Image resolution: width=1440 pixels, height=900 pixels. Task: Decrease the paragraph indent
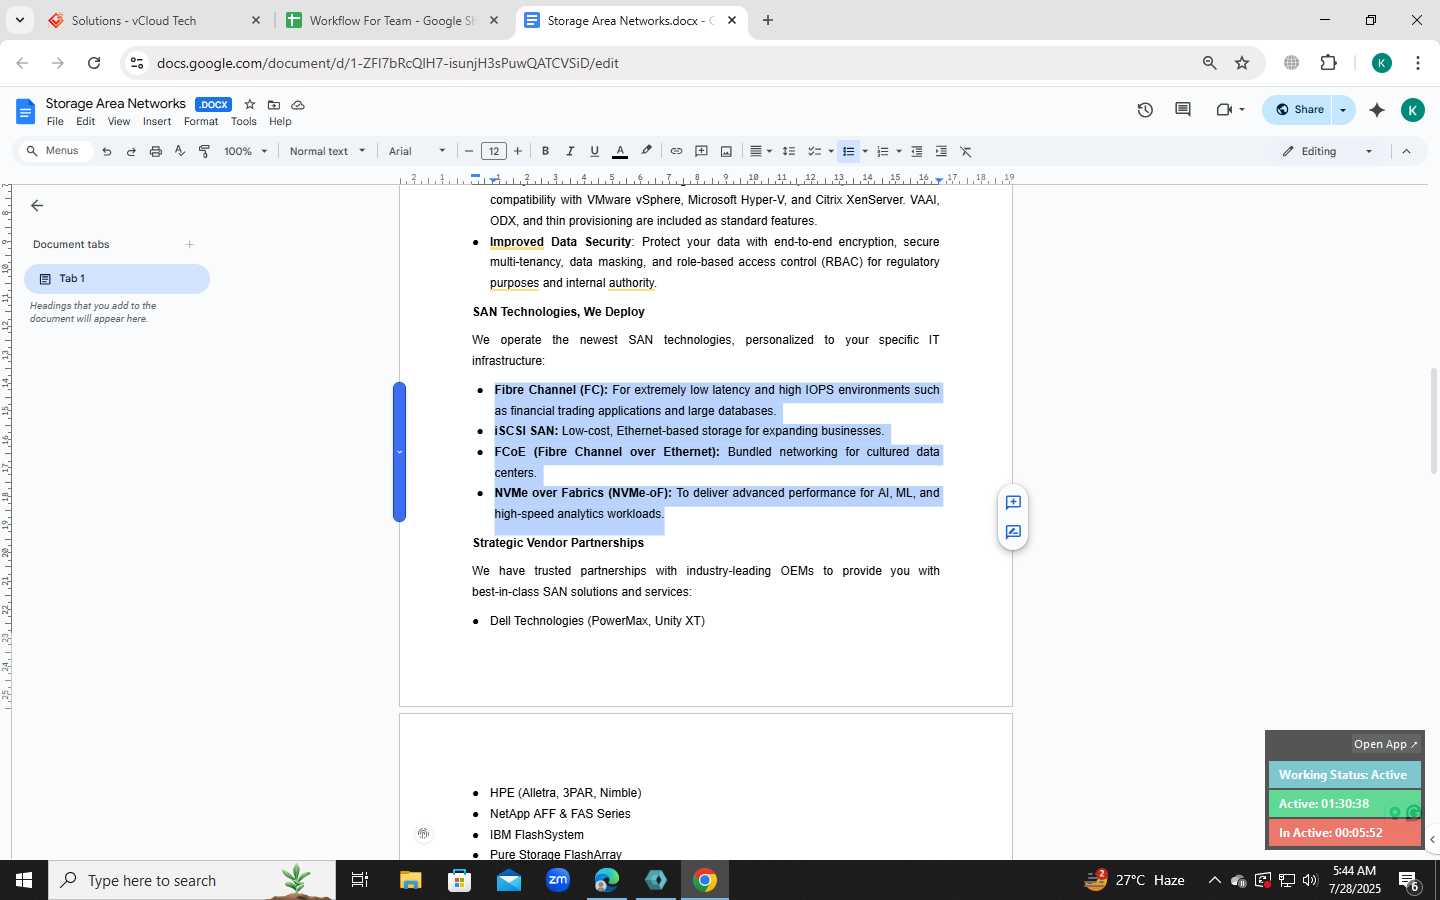click(916, 151)
